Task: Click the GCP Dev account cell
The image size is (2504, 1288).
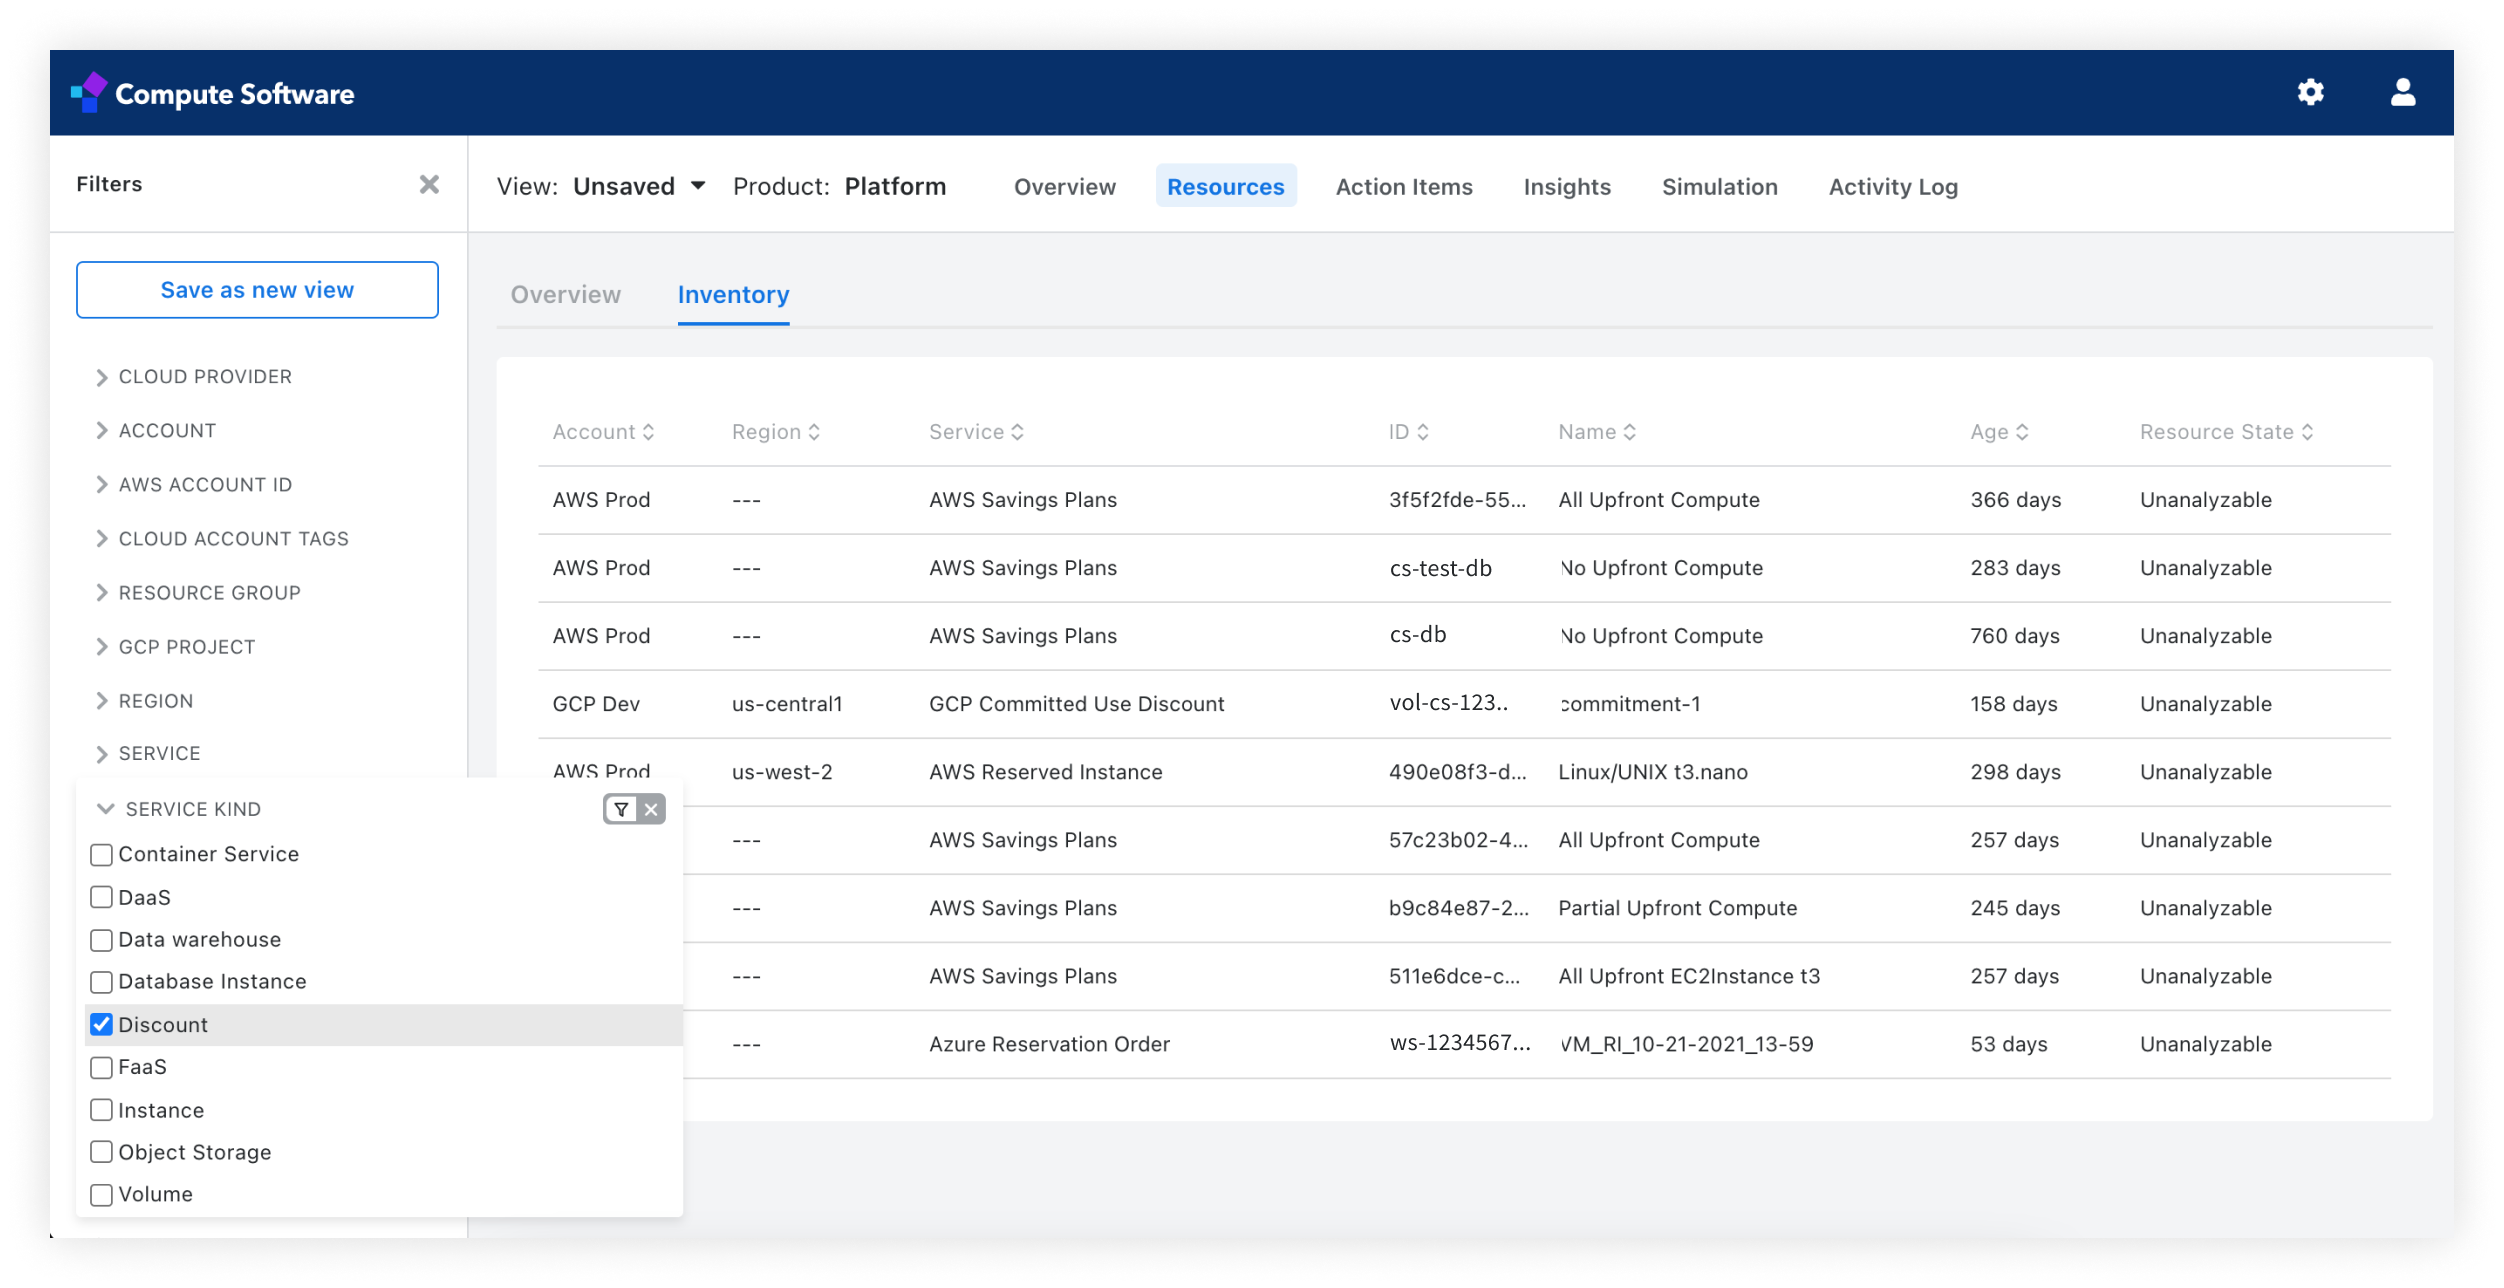Action: click(596, 704)
